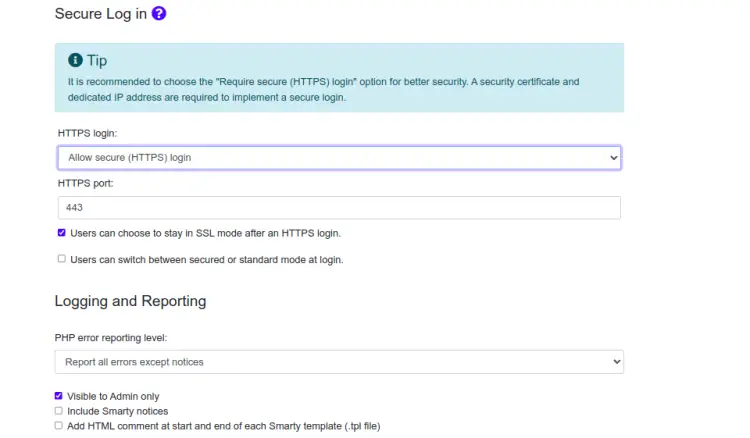Click the arrow on the HTTPS login select
Screen dimensions: 750x438
point(614,158)
